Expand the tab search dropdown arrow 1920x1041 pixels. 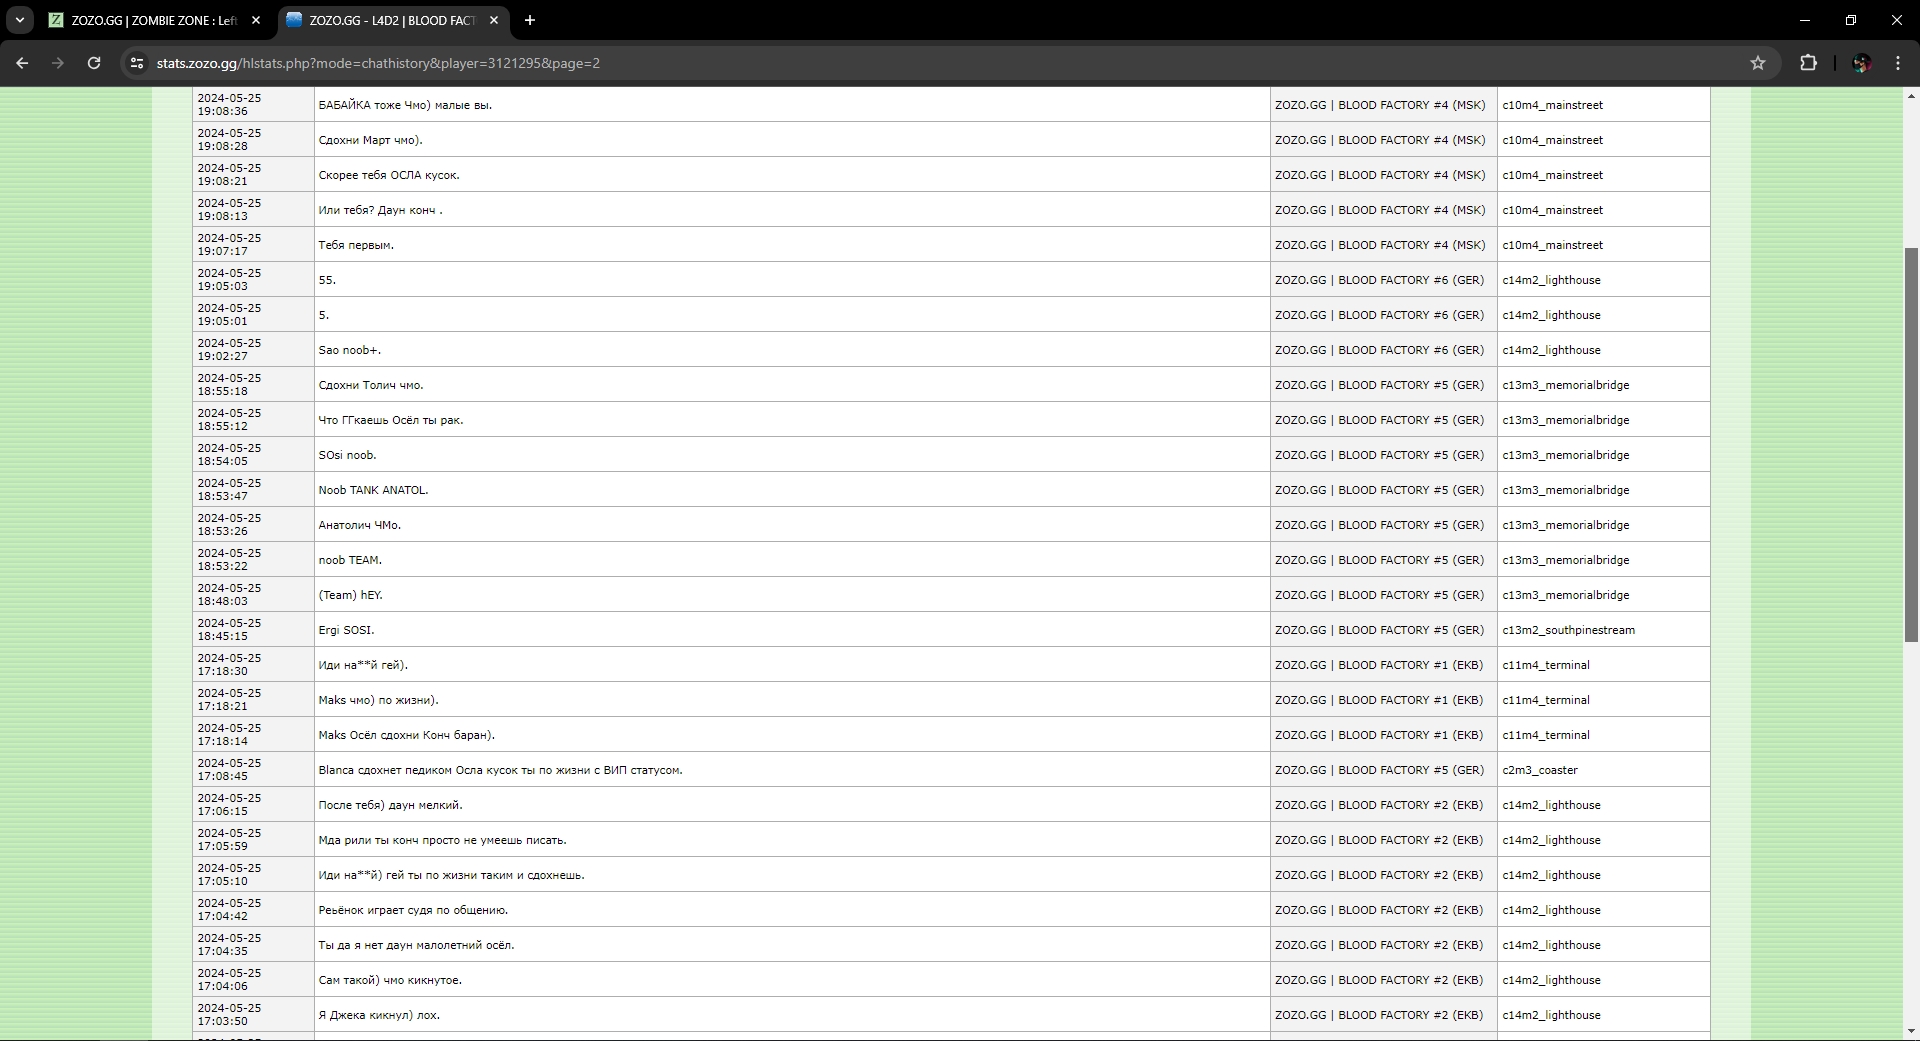point(19,20)
